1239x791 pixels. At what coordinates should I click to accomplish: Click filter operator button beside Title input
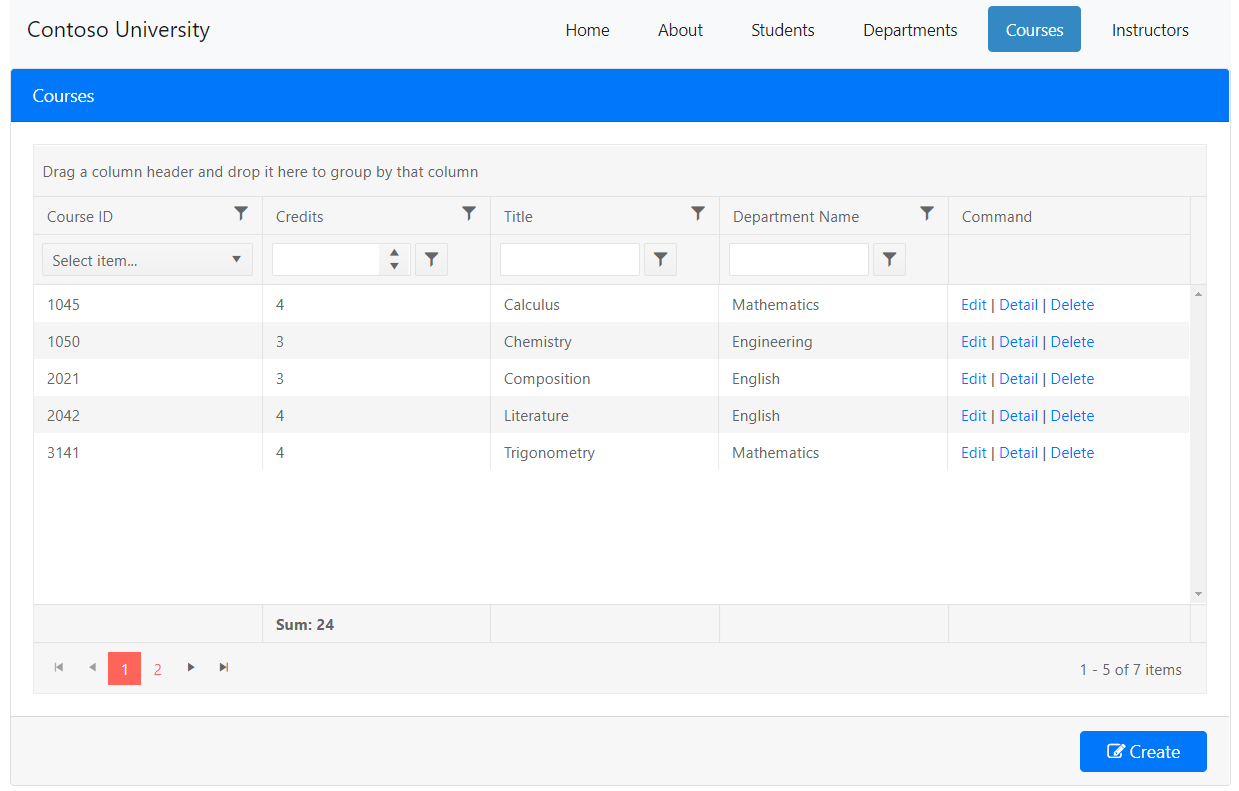(x=660, y=260)
